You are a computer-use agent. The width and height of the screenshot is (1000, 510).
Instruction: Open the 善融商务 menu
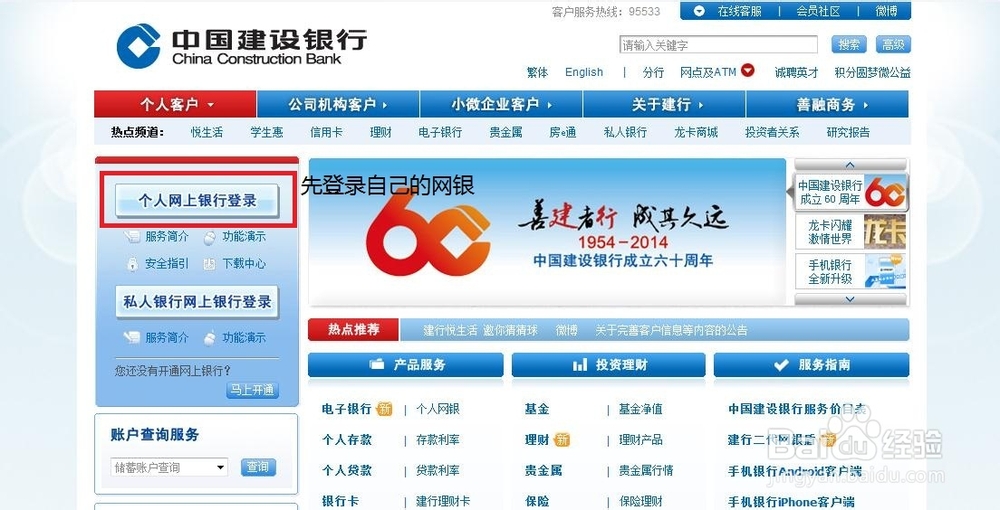click(x=827, y=105)
